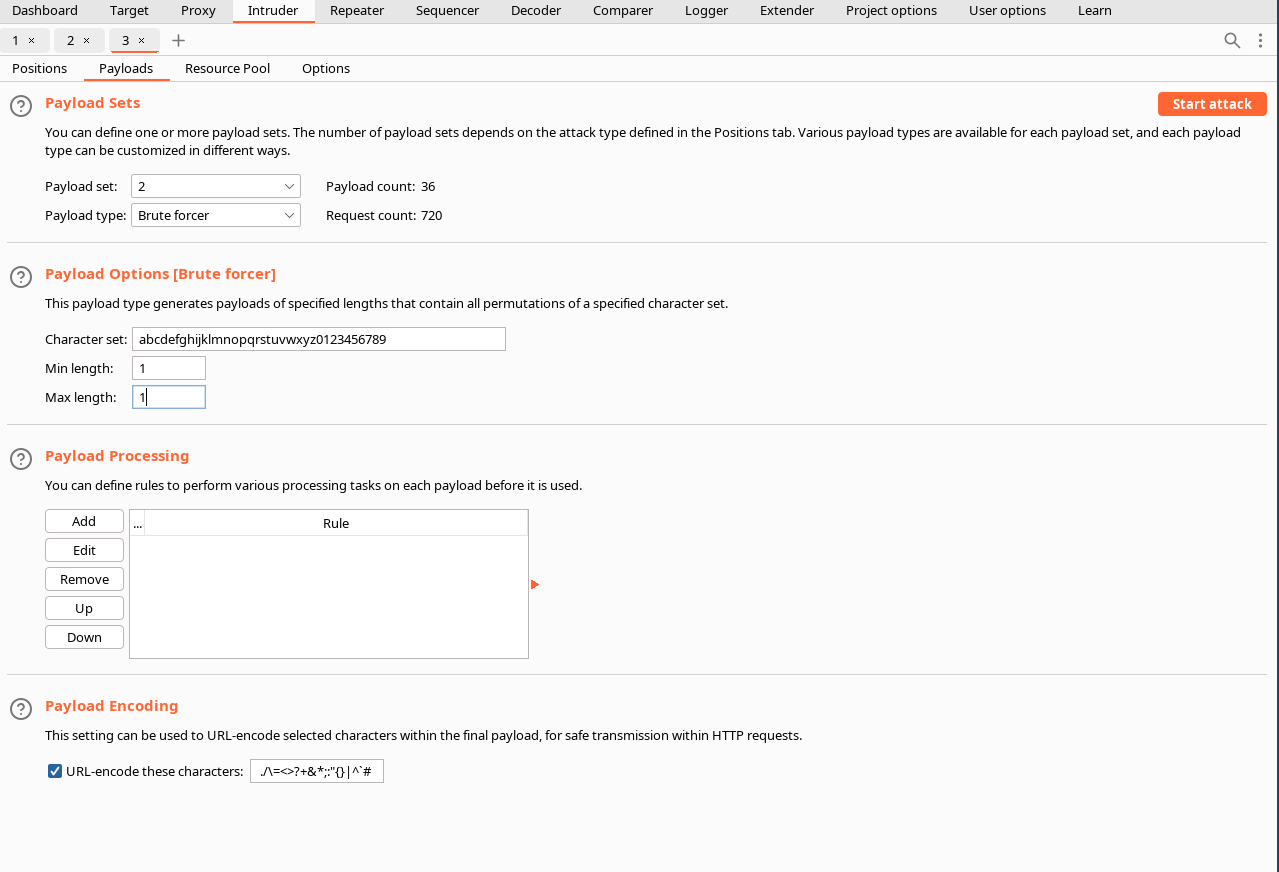Open the Project options tab
This screenshot has height=872, width=1279.
tap(891, 11)
